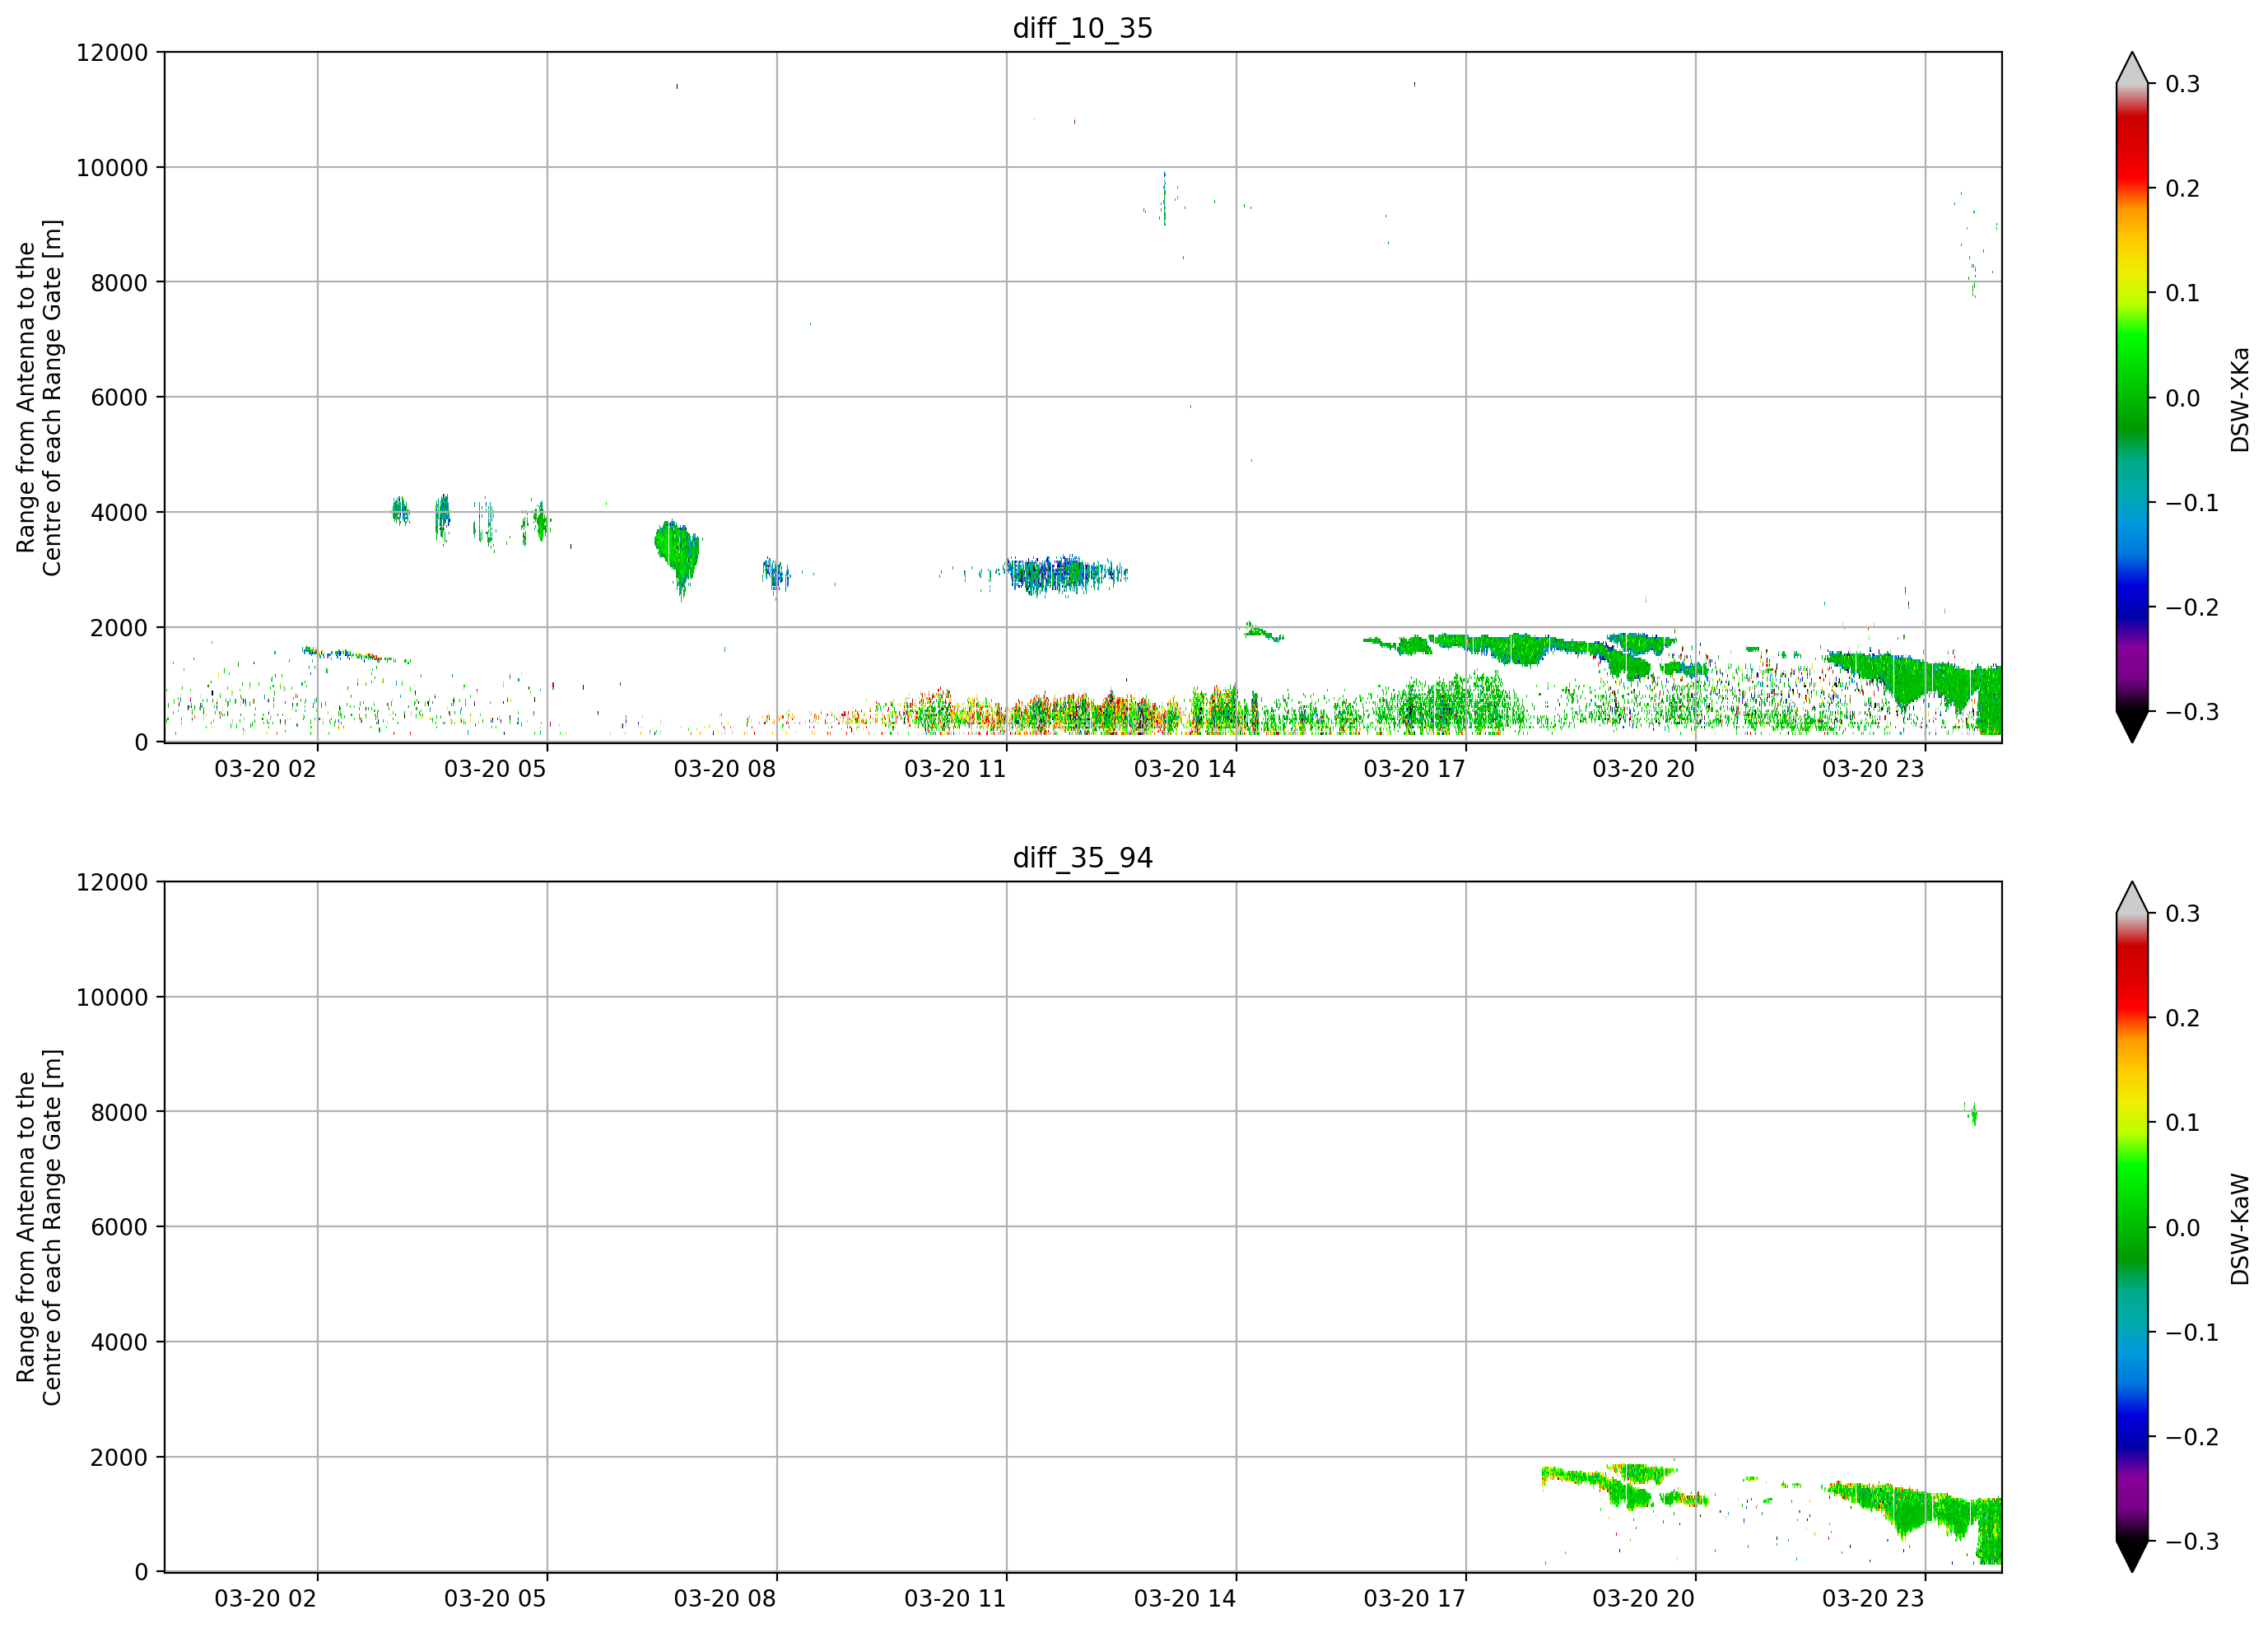2268x1628 pixels.
Task: Click the y-axis range label of diff_35_94
Action: [x=39, y=1227]
